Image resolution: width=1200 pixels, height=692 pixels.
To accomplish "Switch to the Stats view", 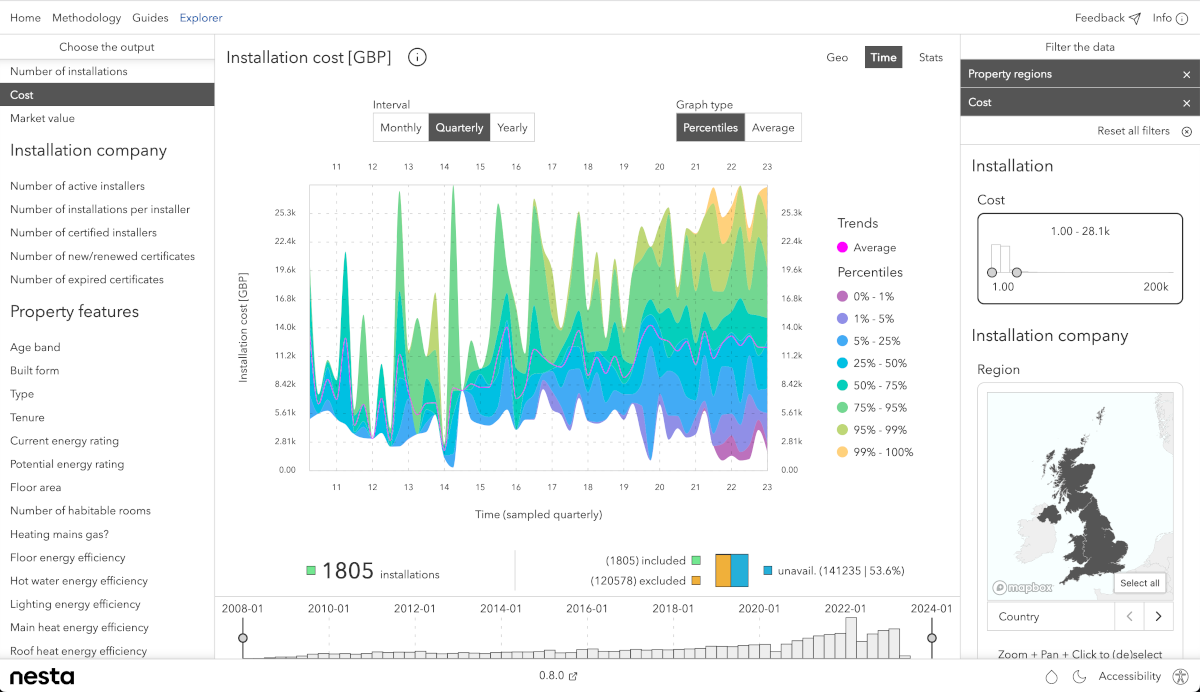I will tap(931, 57).
